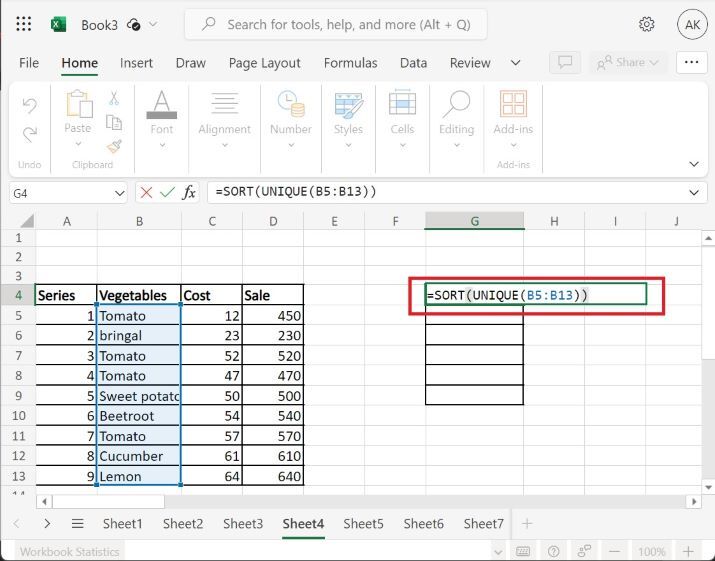Click zoom in plus button
The width and height of the screenshot is (715, 561).
pyautogui.click(x=688, y=551)
